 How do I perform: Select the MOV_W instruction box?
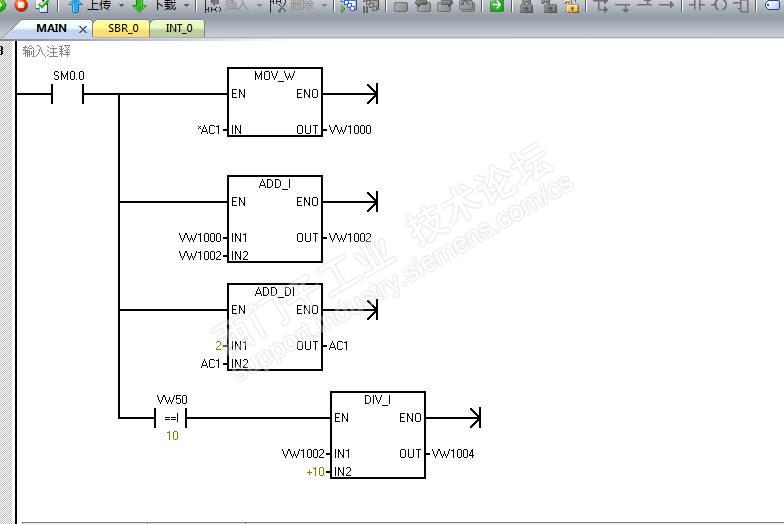click(274, 102)
